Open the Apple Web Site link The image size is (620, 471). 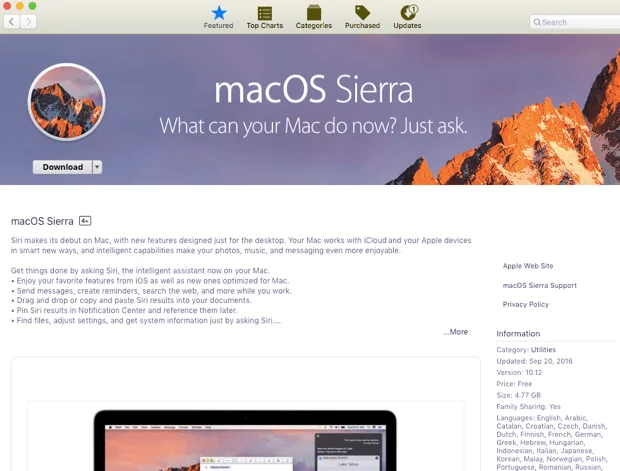pos(527,266)
